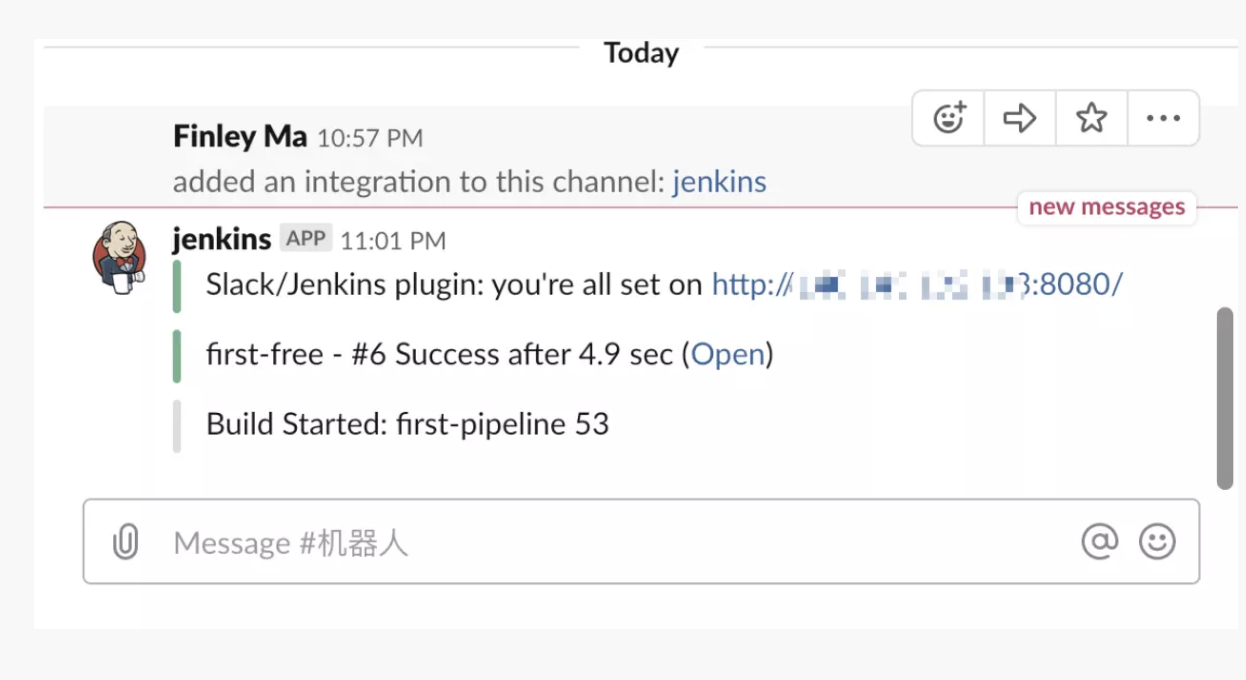Open the jenkins integration link
This screenshot has width=1246, height=680.
point(719,182)
